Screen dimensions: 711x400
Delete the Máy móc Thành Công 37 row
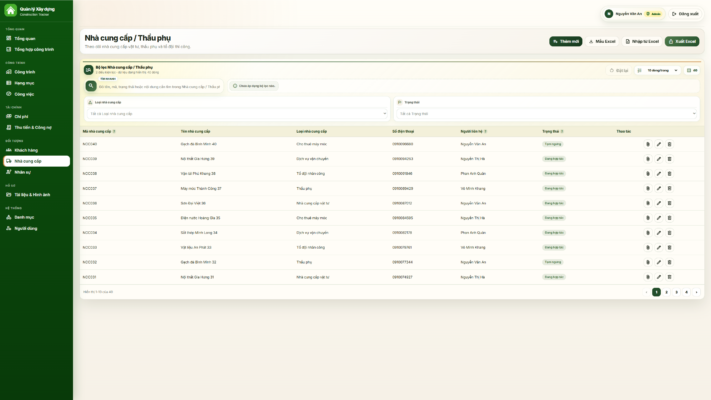669,189
